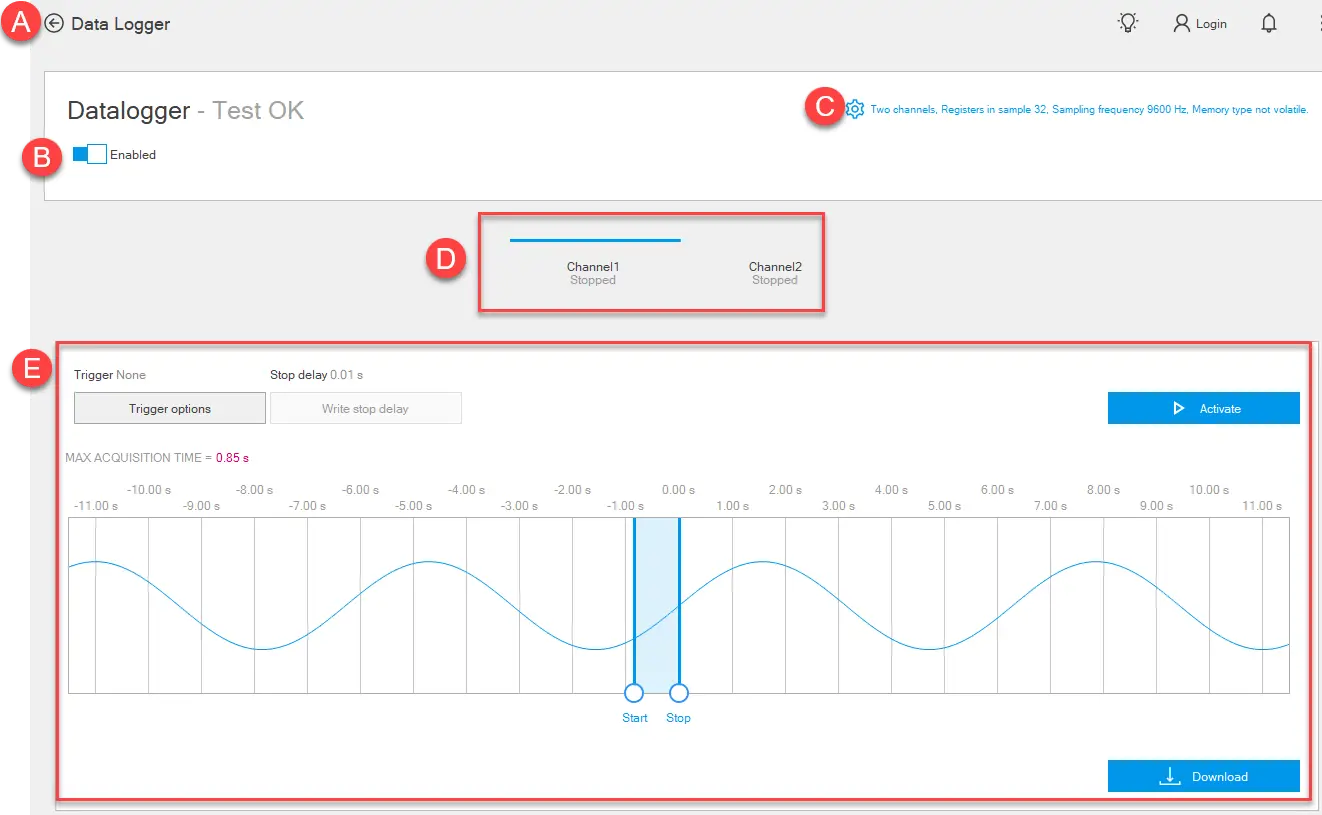Click the Data Logger header title
This screenshot has width=1322, height=815.
(120, 24)
